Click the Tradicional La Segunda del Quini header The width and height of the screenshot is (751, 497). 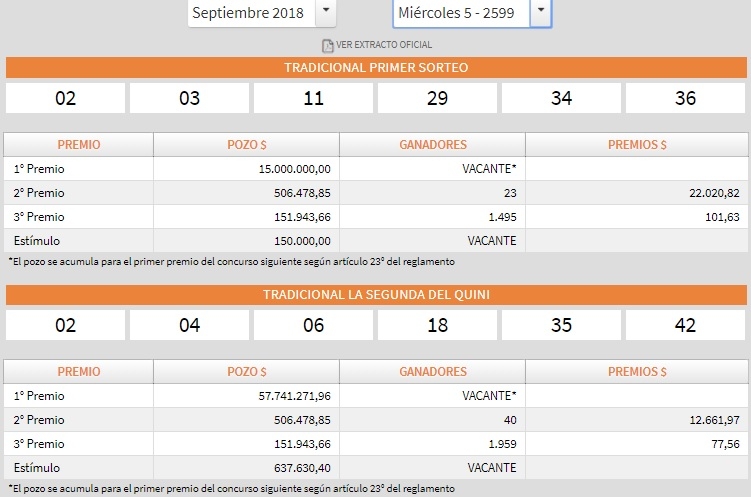376,295
